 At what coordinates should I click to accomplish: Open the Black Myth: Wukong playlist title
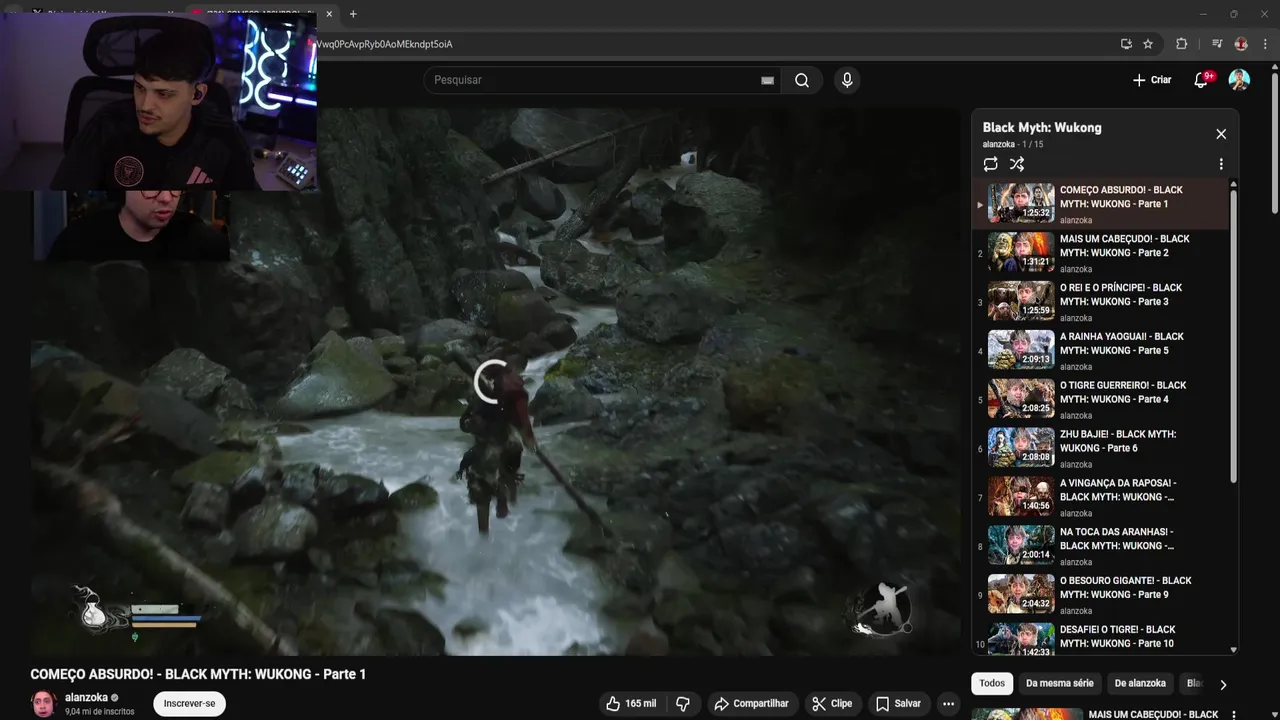(x=1042, y=128)
